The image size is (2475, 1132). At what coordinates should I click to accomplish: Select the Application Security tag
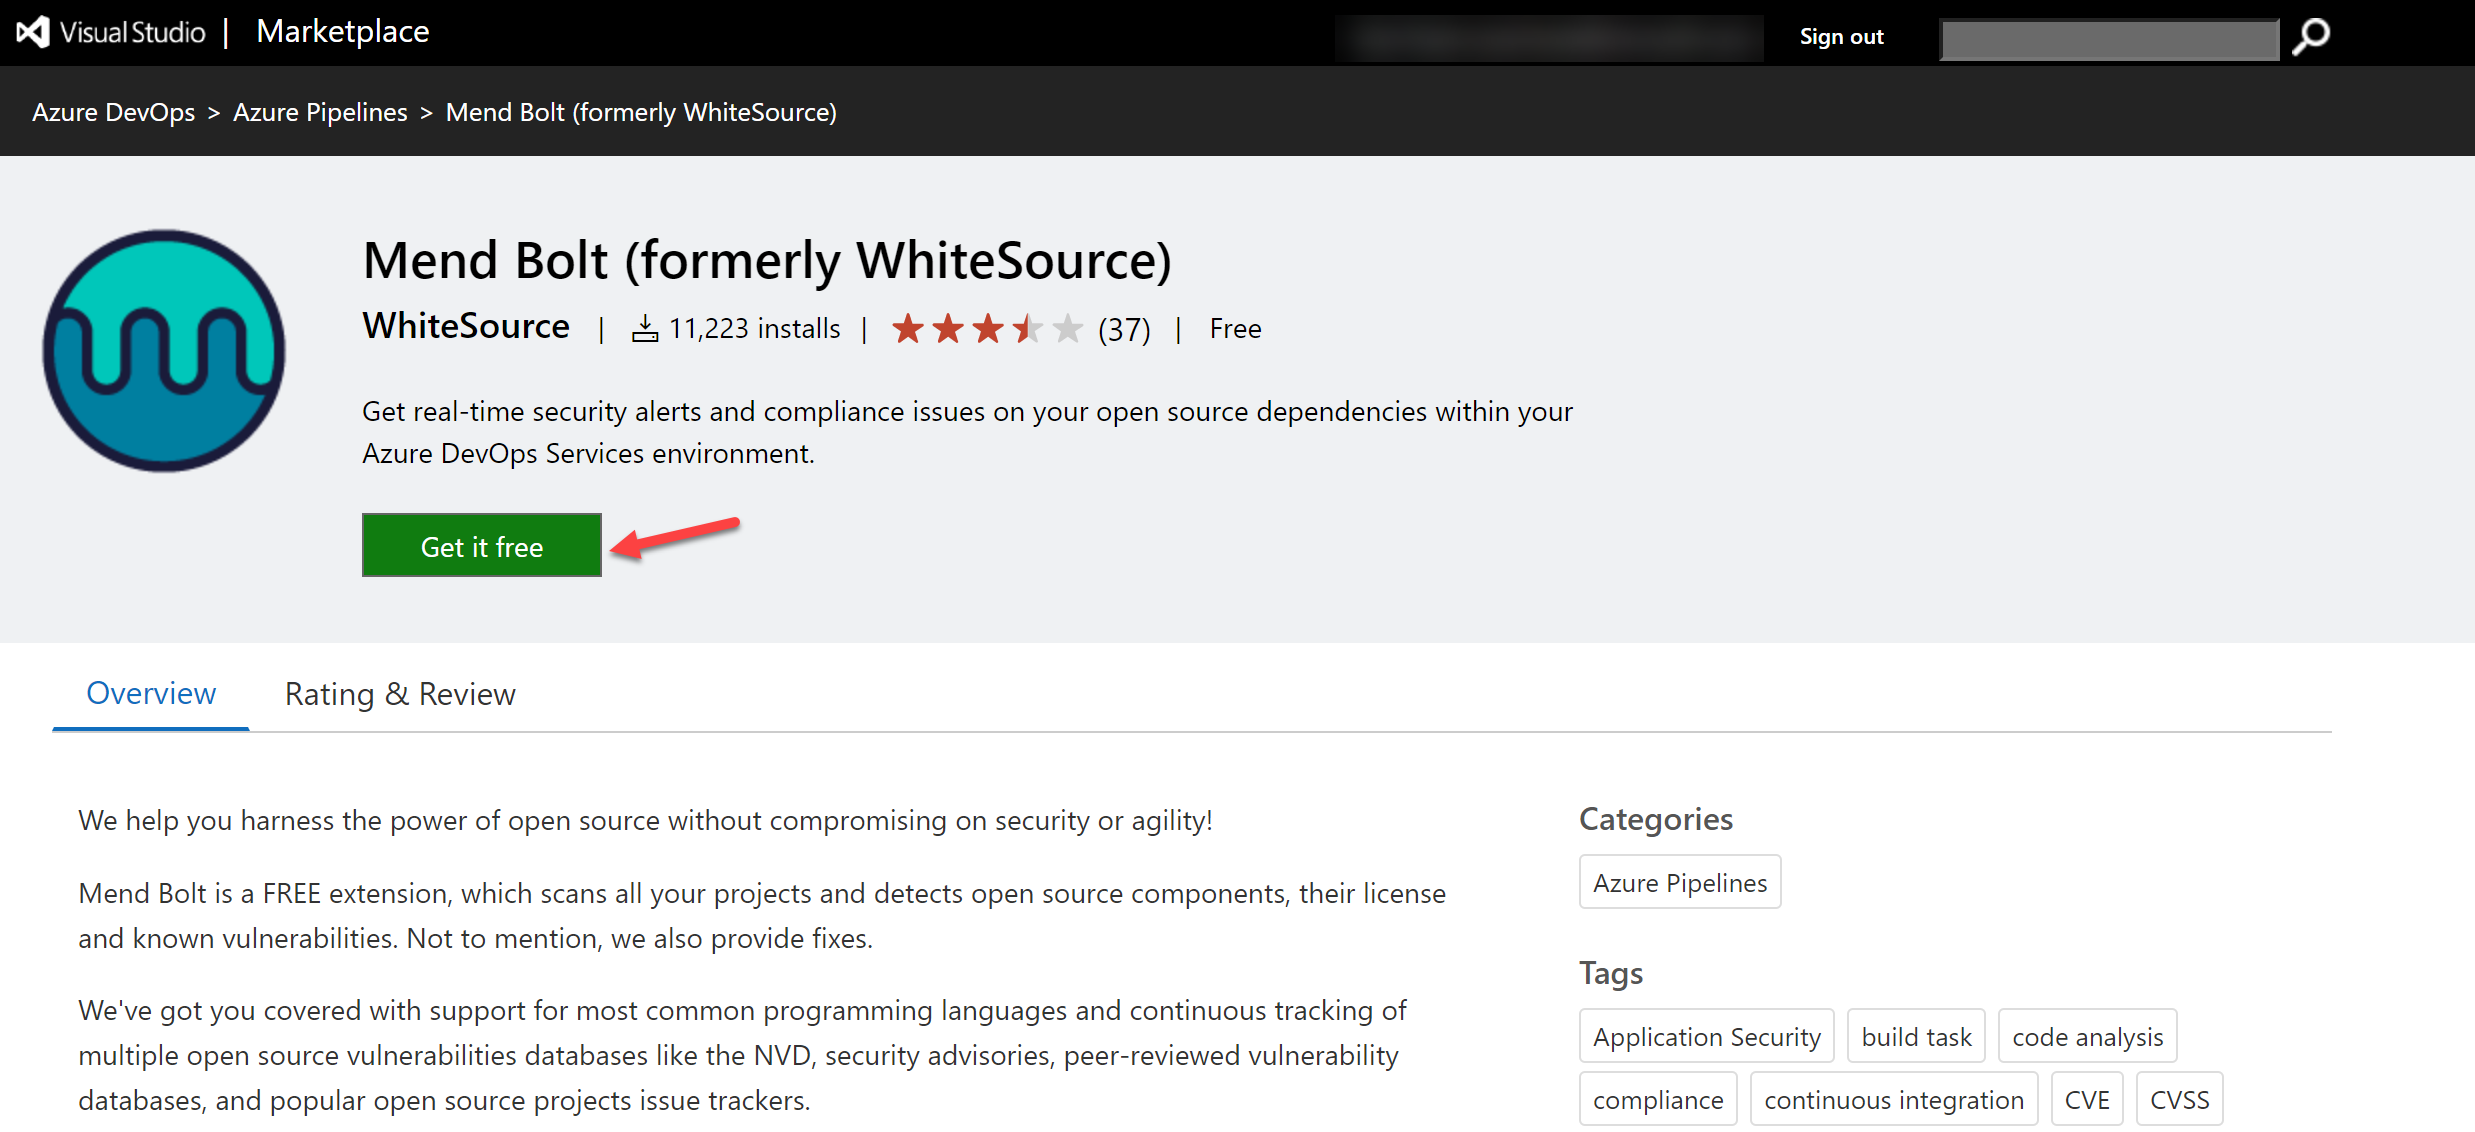point(1707,1036)
